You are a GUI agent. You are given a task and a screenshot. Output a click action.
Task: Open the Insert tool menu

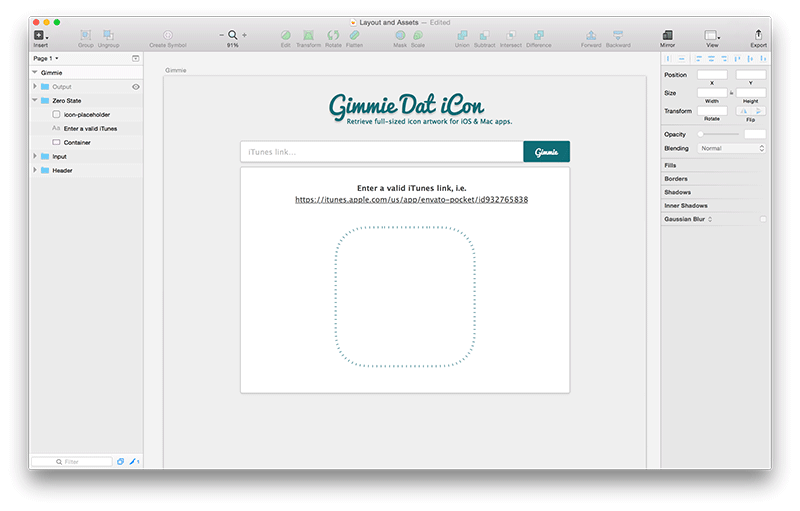pos(40,36)
